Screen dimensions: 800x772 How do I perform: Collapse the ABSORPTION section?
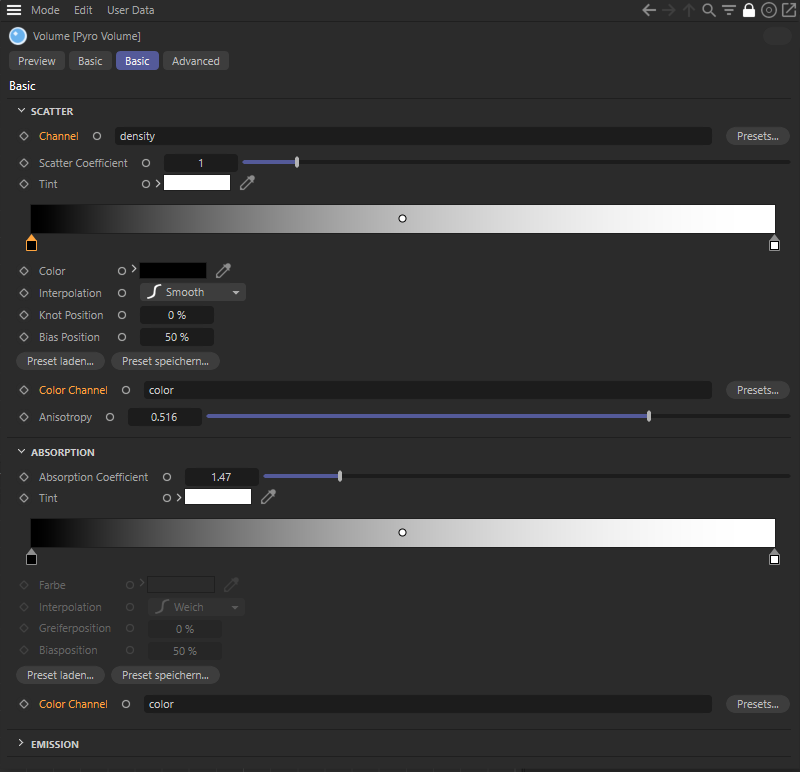[x=22, y=452]
